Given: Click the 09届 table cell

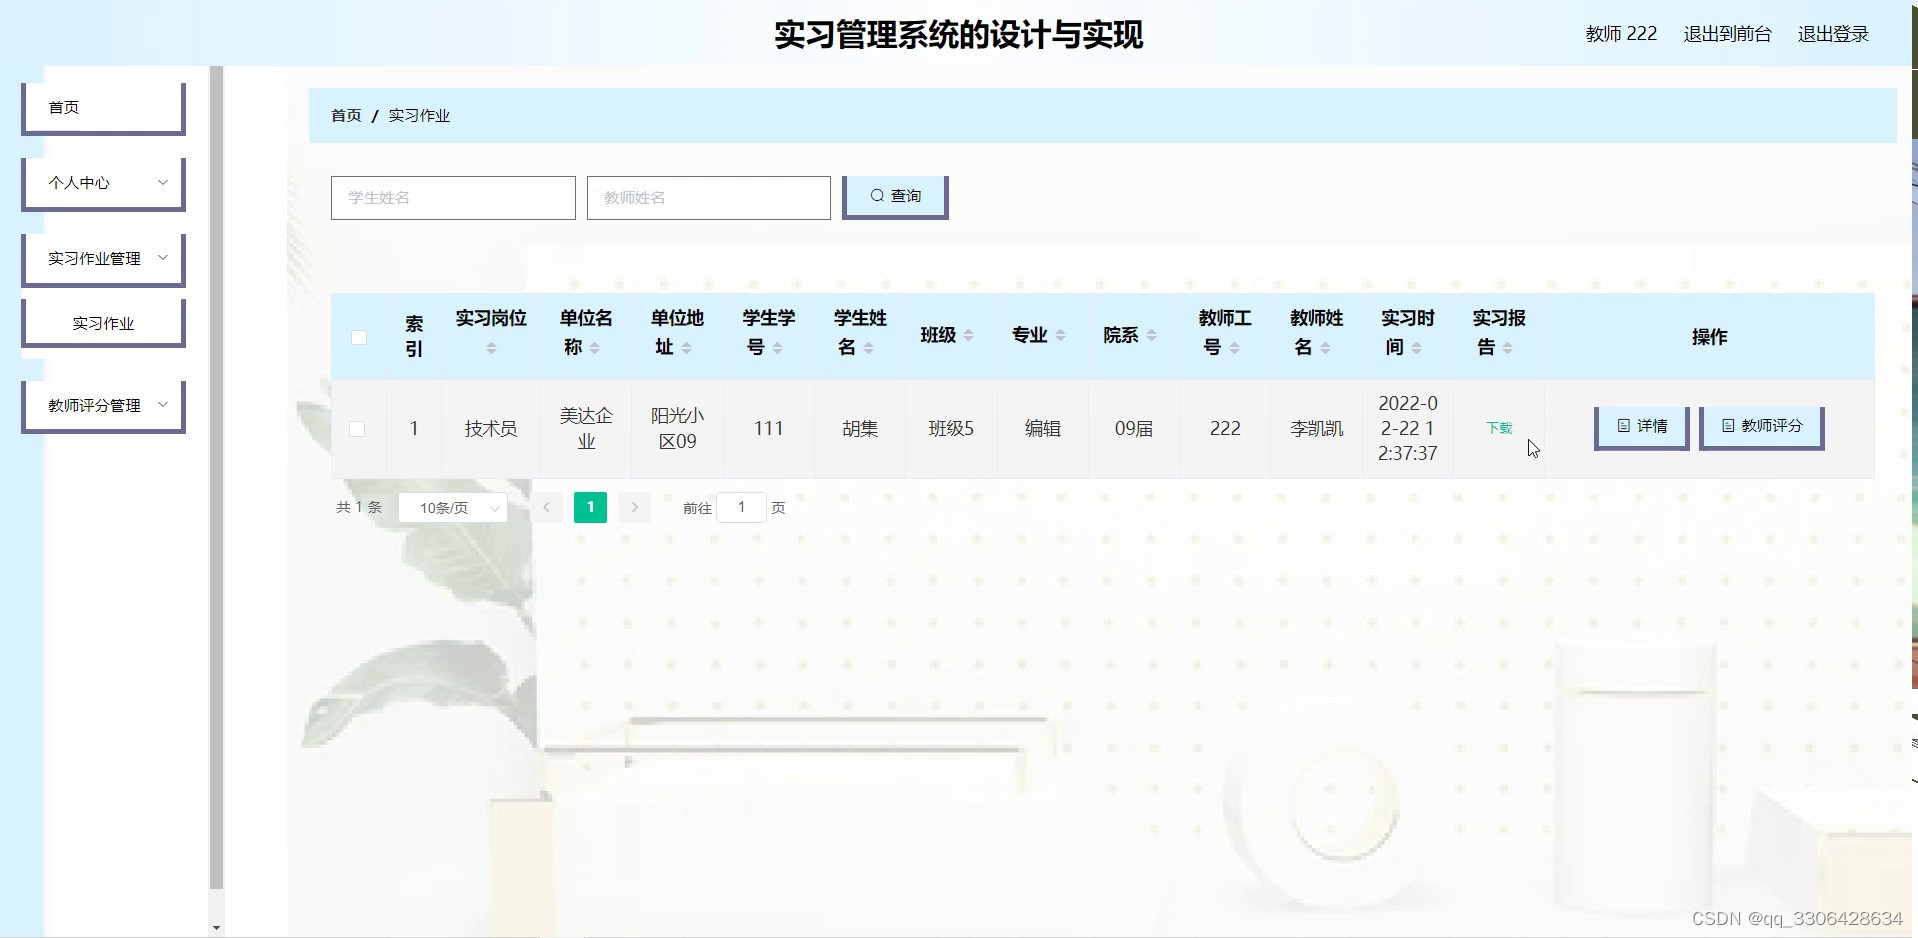Looking at the screenshot, I should (1134, 429).
